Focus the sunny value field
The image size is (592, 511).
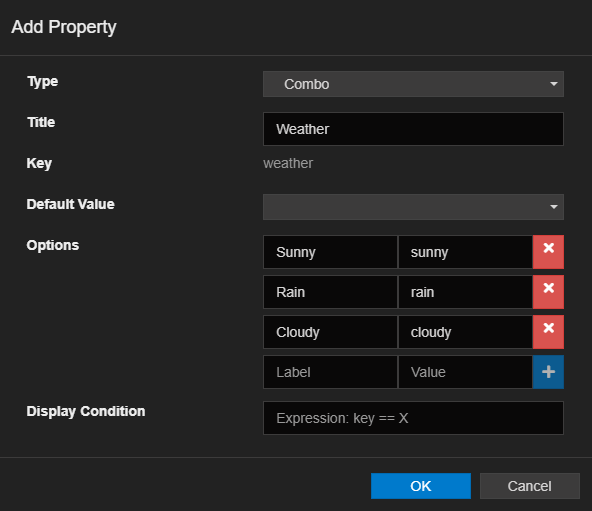tap(465, 252)
